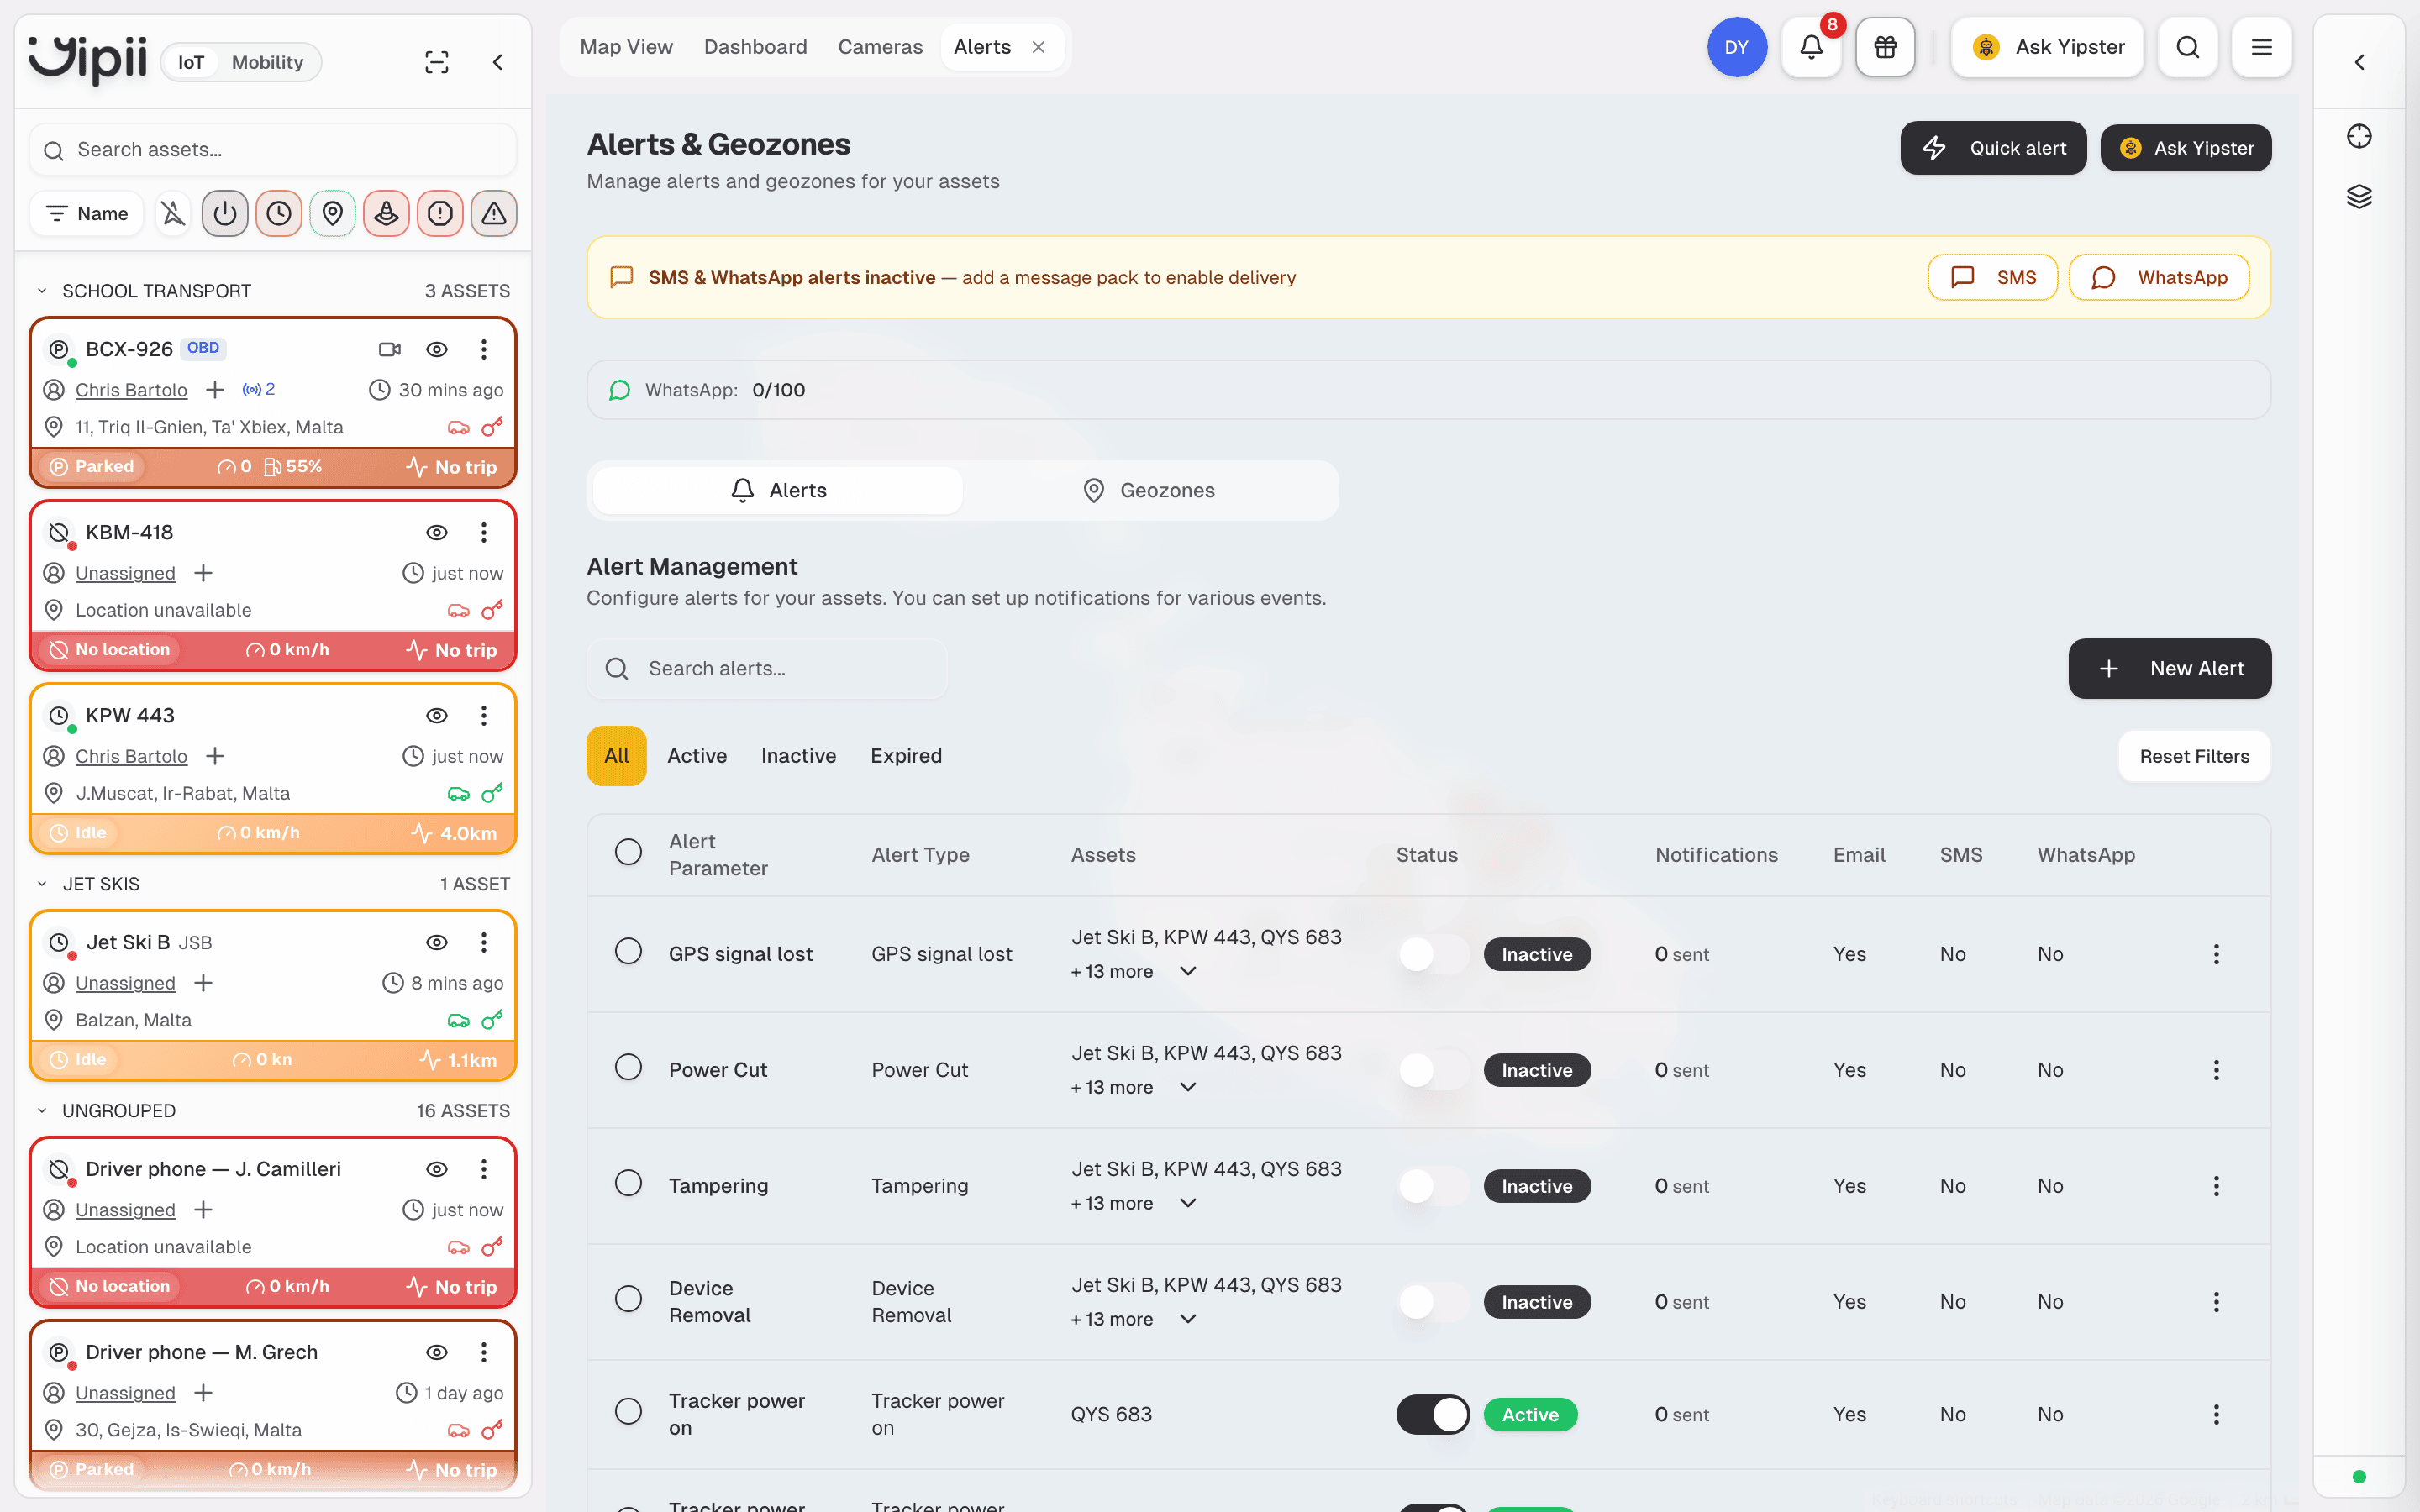
Task: Click the WhatsApp message pack button
Action: tap(2158, 277)
